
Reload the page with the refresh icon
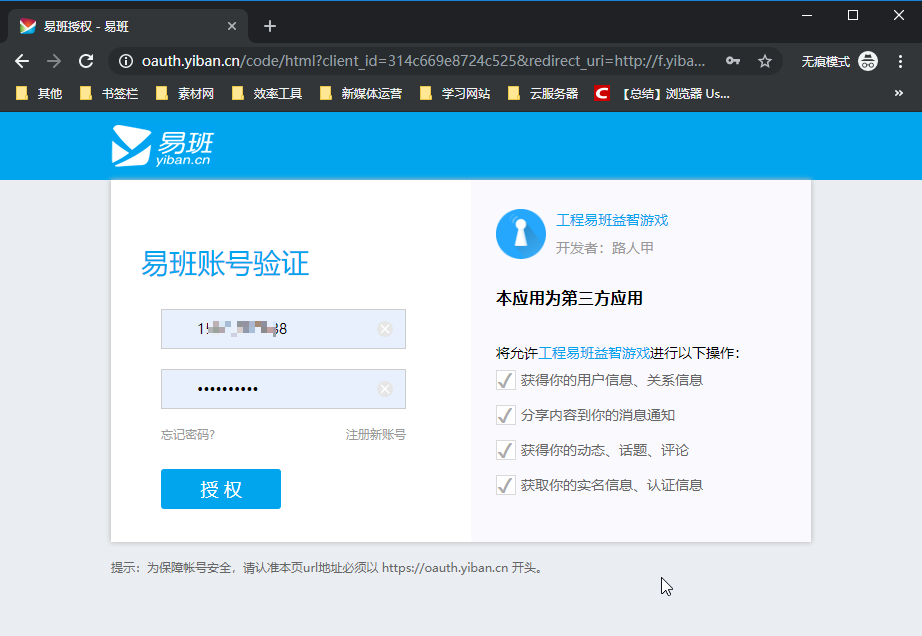click(86, 61)
